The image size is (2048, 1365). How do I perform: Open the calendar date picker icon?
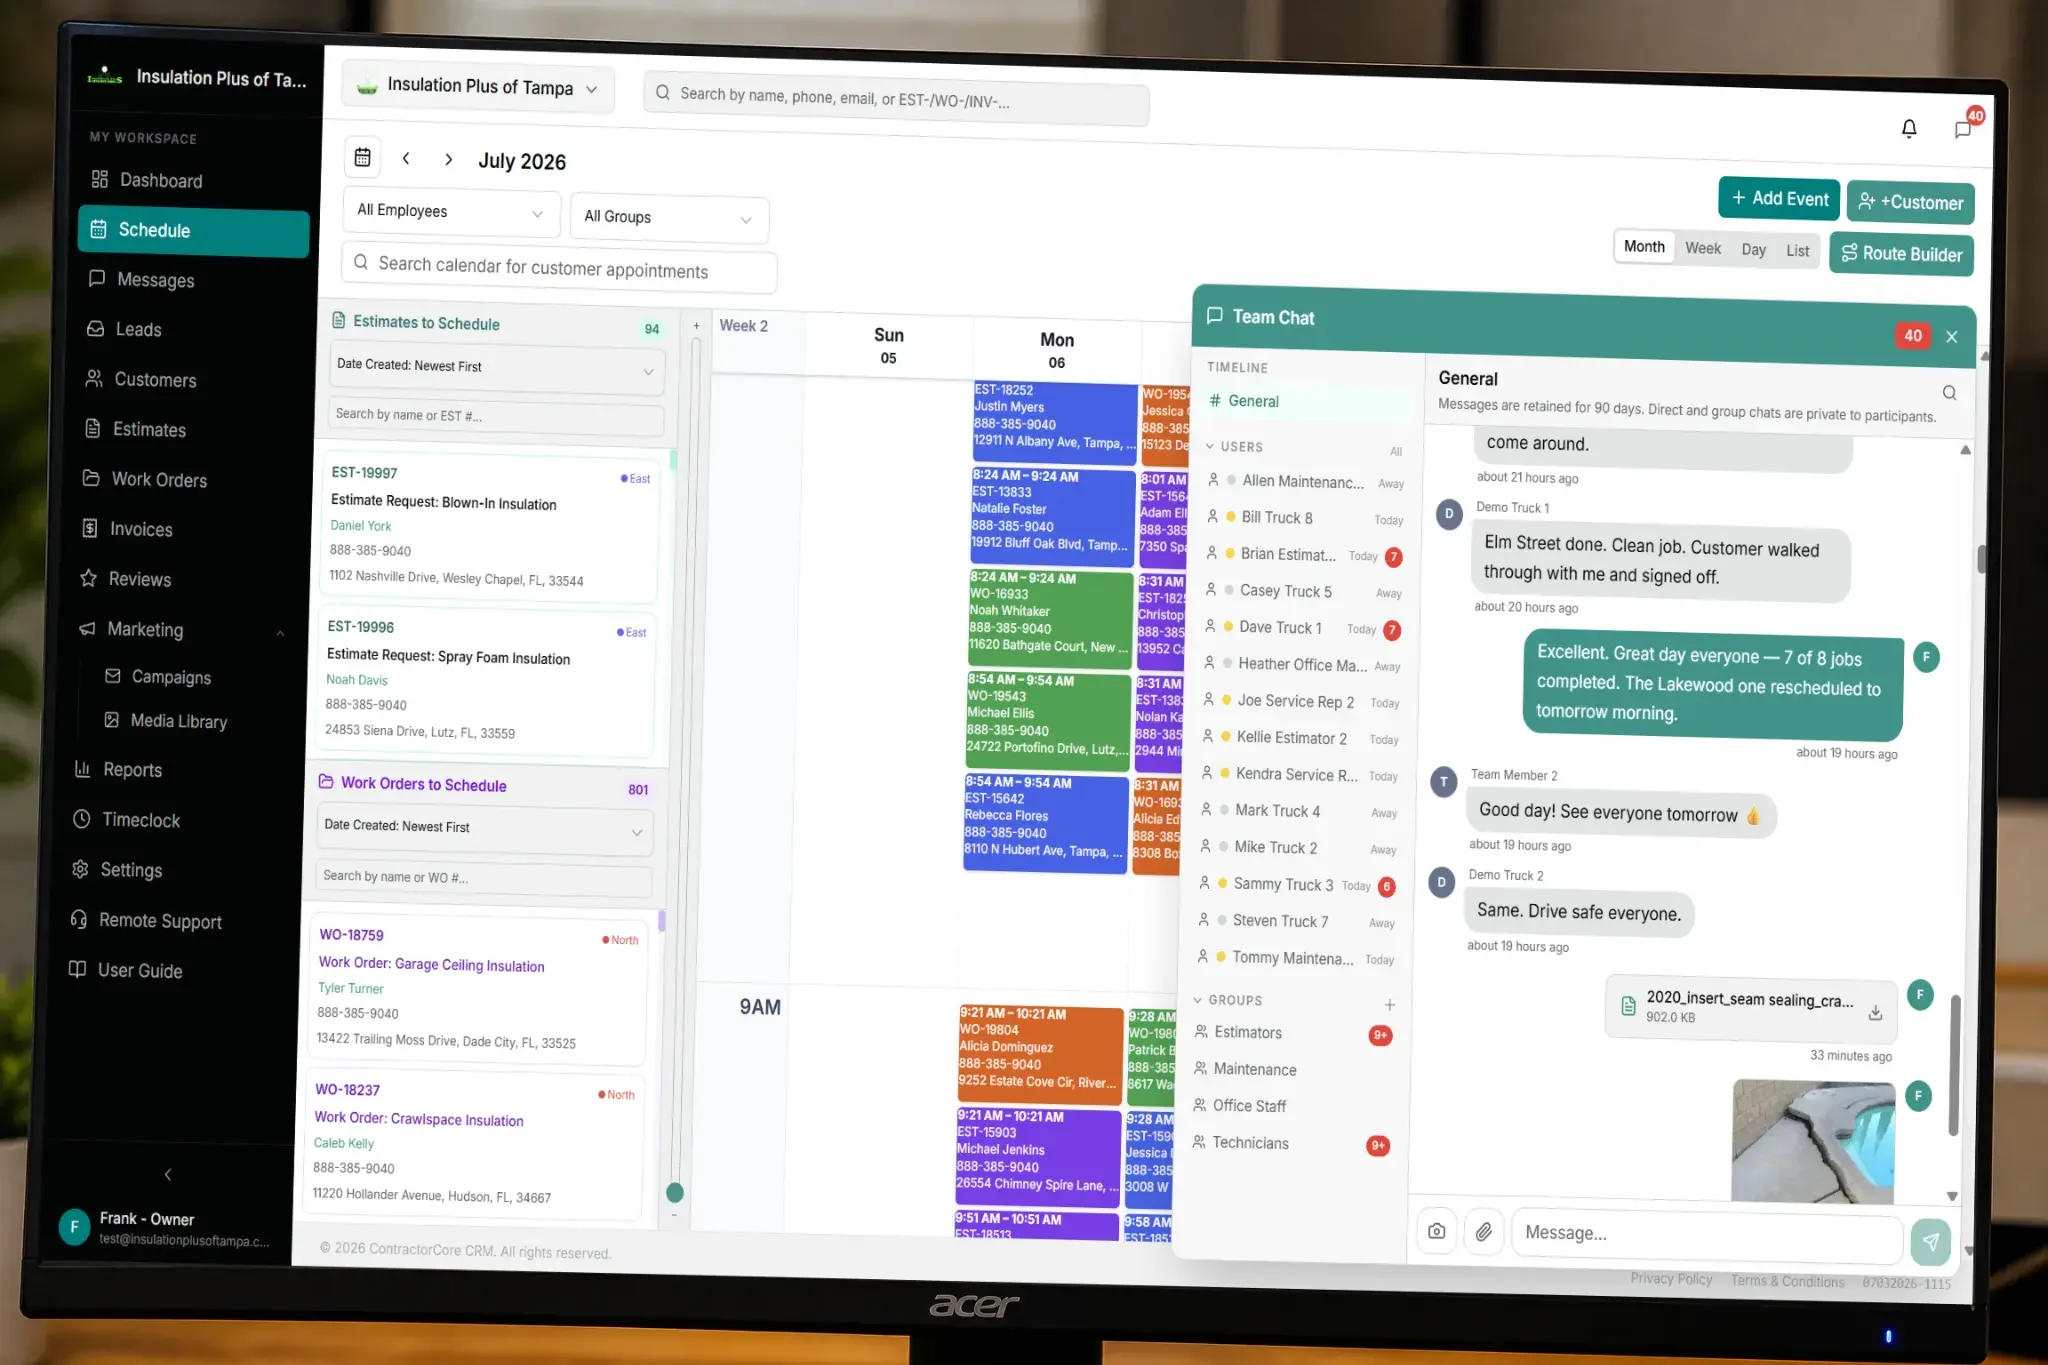click(x=362, y=157)
